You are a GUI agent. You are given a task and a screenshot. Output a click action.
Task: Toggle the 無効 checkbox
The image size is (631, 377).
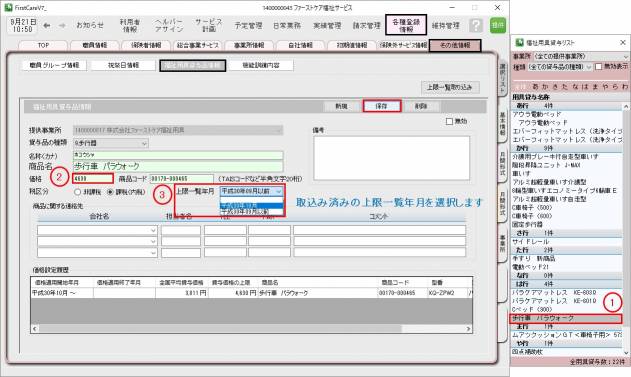coord(450,121)
